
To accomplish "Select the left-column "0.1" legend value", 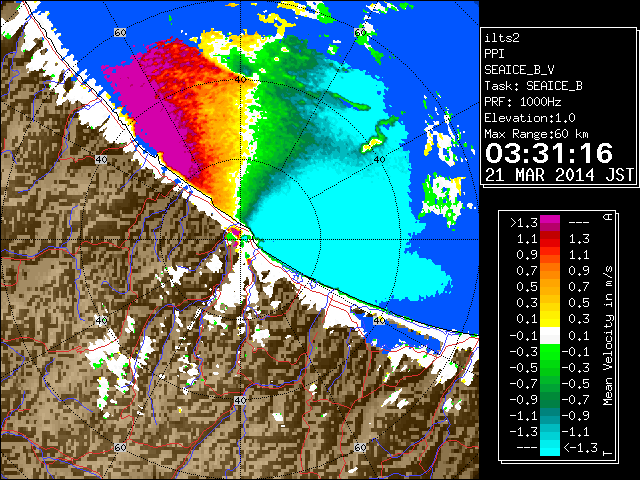I will (x=527, y=318).
